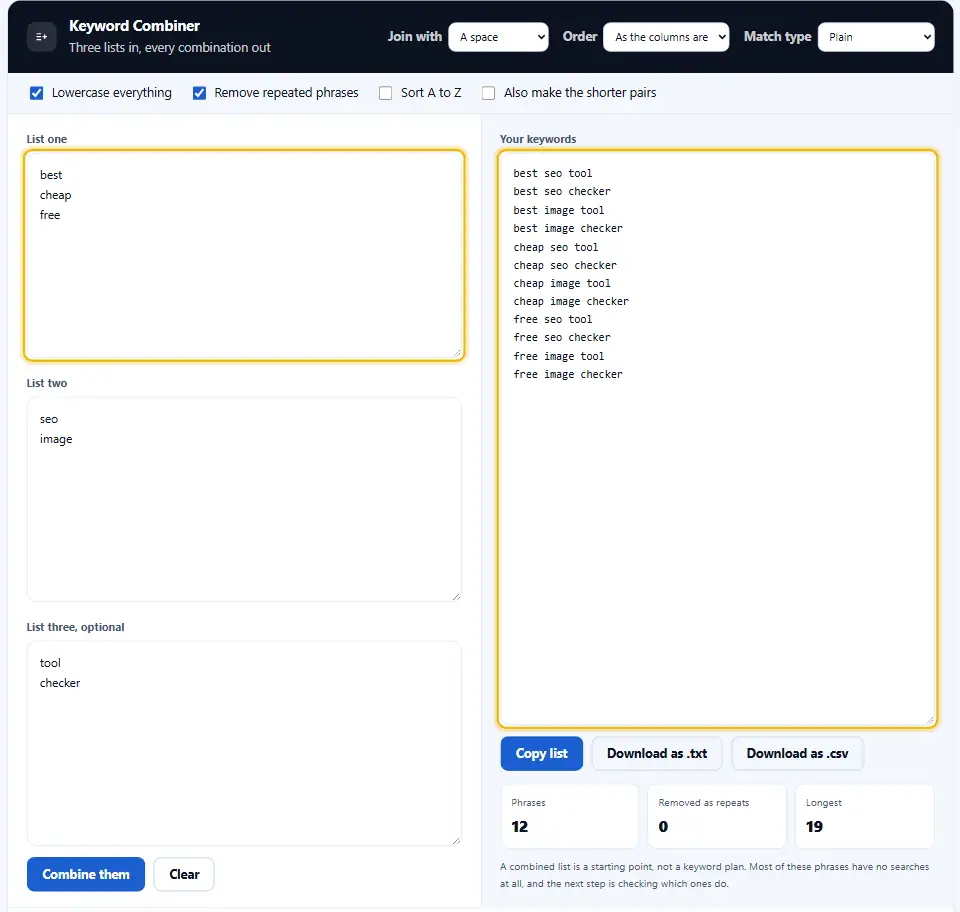Enable the Sort A to Z checkbox
960x912 pixels.
click(x=386, y=93)
